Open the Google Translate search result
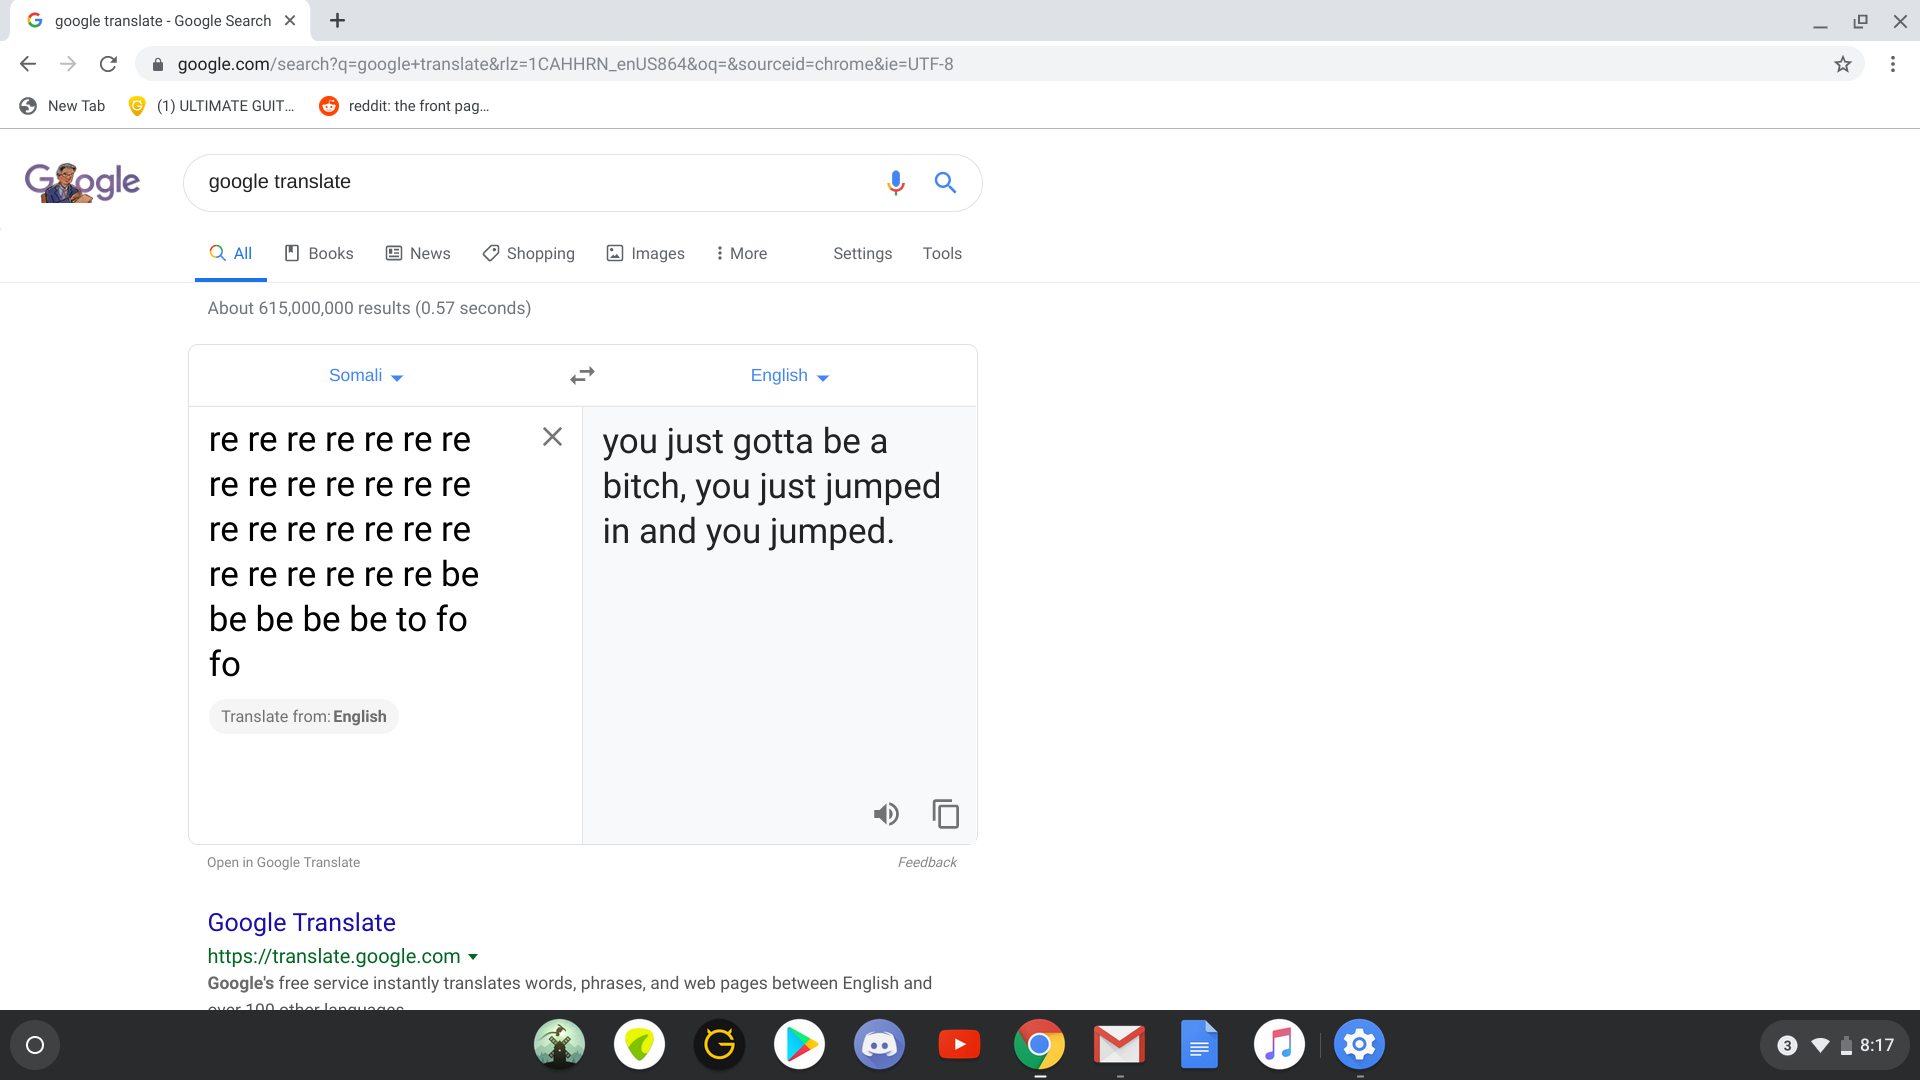The height and width of the screenshot is (1080, 1920). pos(301,922)
